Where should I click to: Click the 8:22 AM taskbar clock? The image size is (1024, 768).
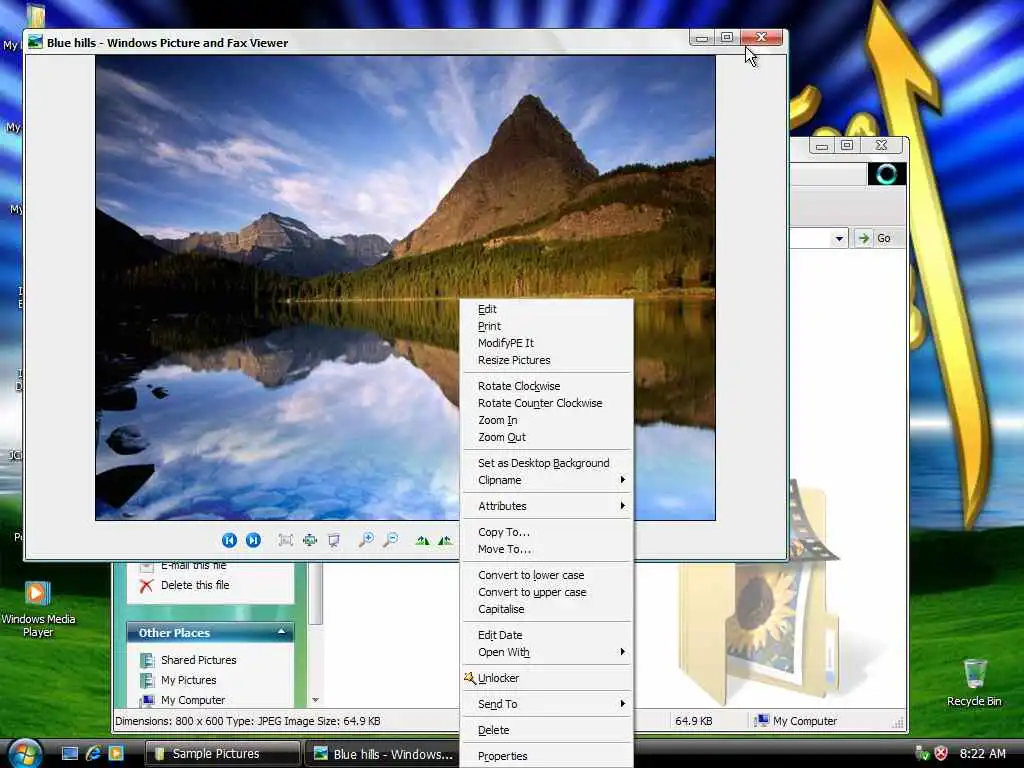[x=982, y=754]
